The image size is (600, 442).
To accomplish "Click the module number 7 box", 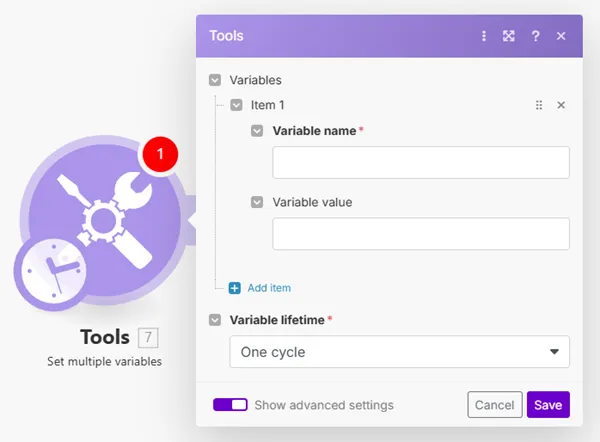I will (x=148, y=338).
